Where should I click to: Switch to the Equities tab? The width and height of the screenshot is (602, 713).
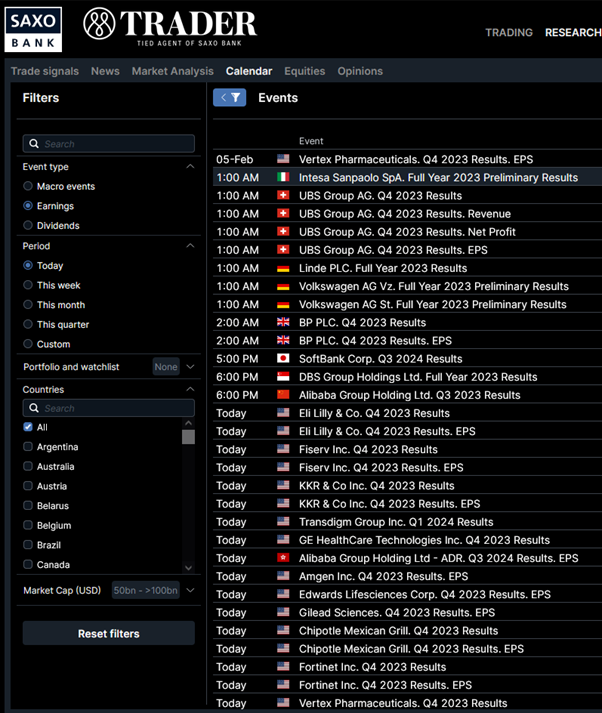coord(305,71)
